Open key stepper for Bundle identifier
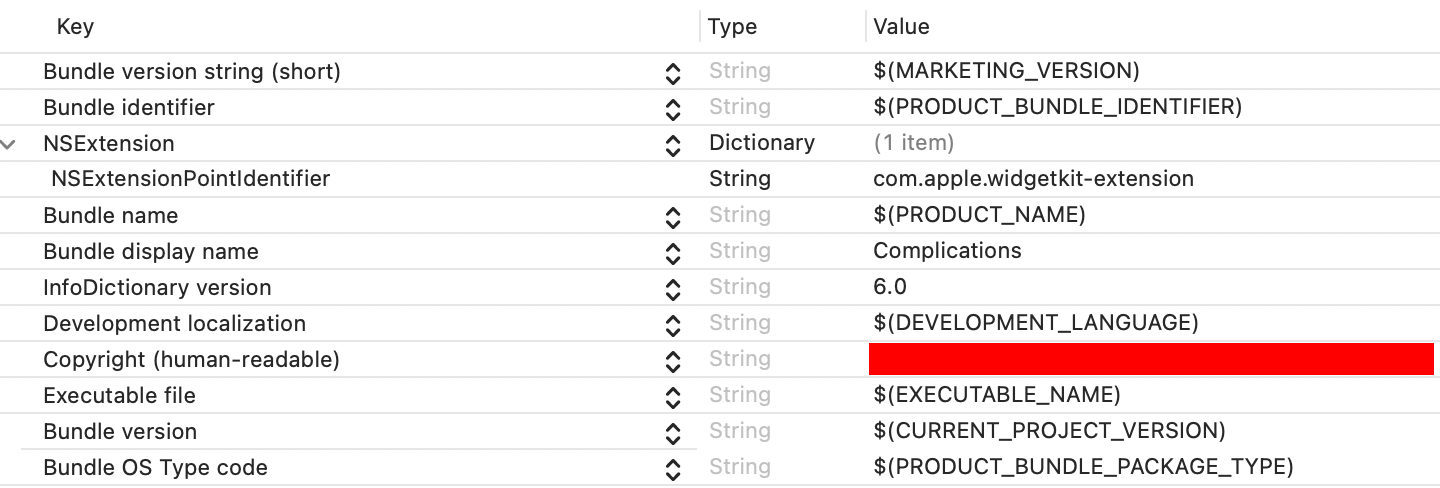Screen dimensions: 1440x488 [x=673, y=108]
